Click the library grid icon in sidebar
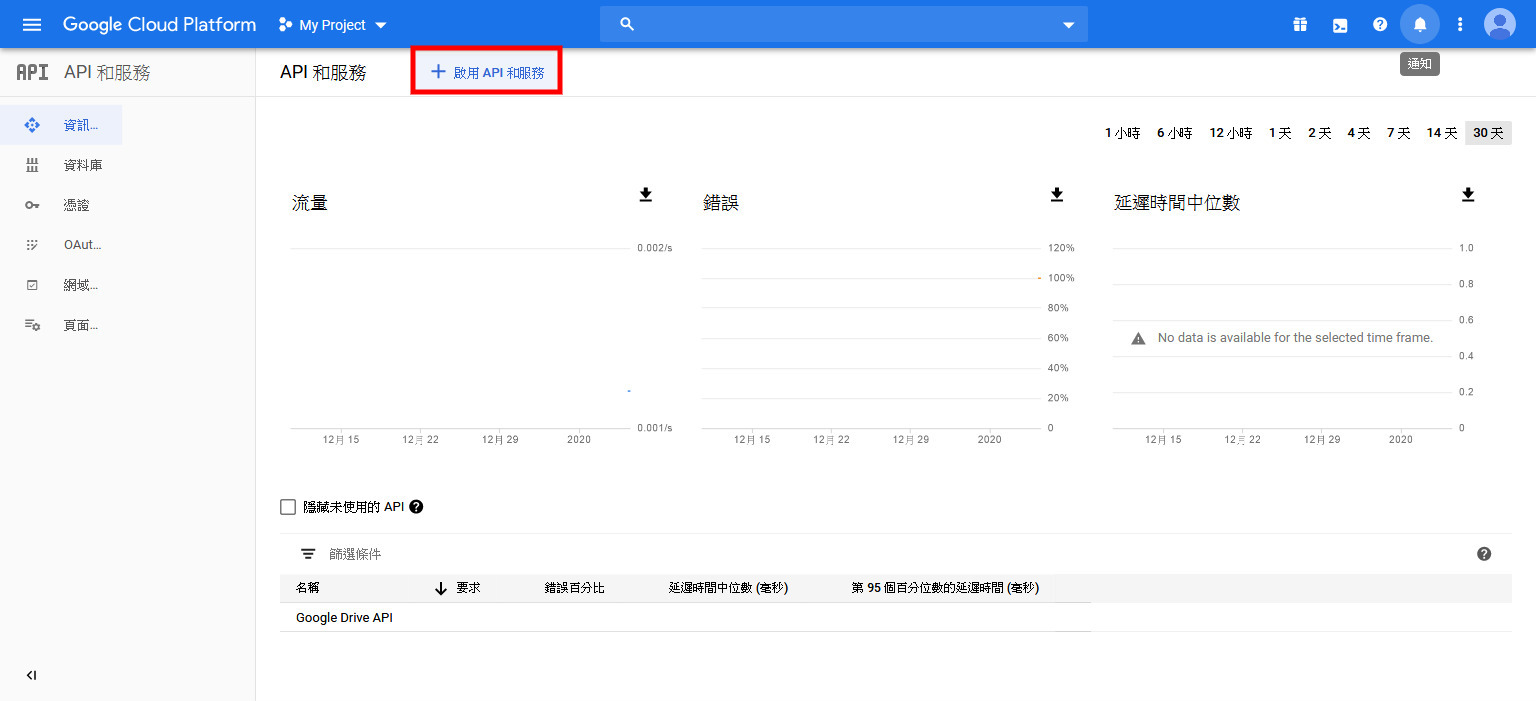1536x701 pixels. 32,165
